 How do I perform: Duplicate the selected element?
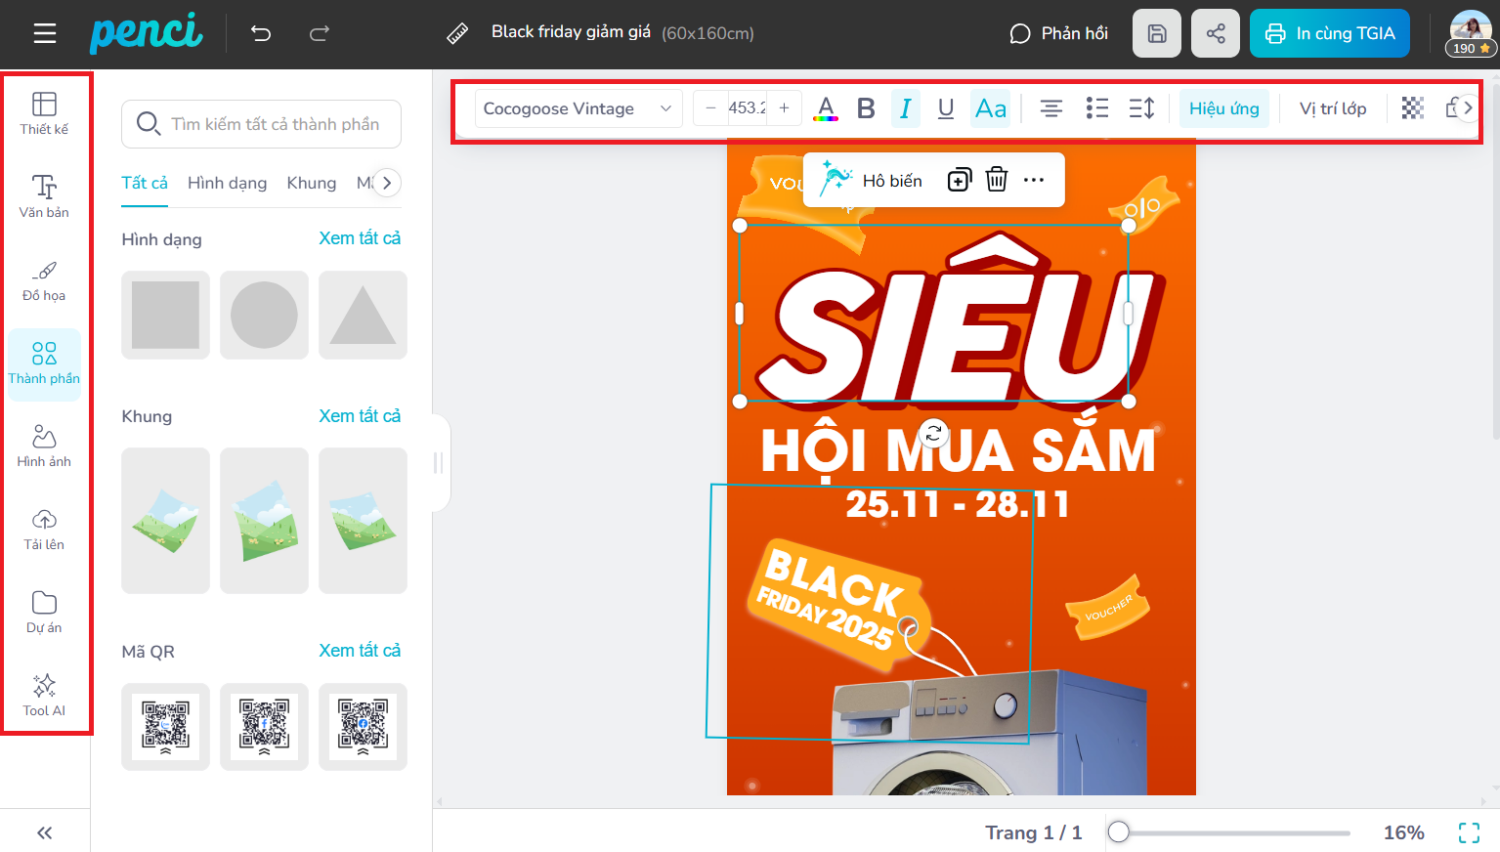pos(959,180)
